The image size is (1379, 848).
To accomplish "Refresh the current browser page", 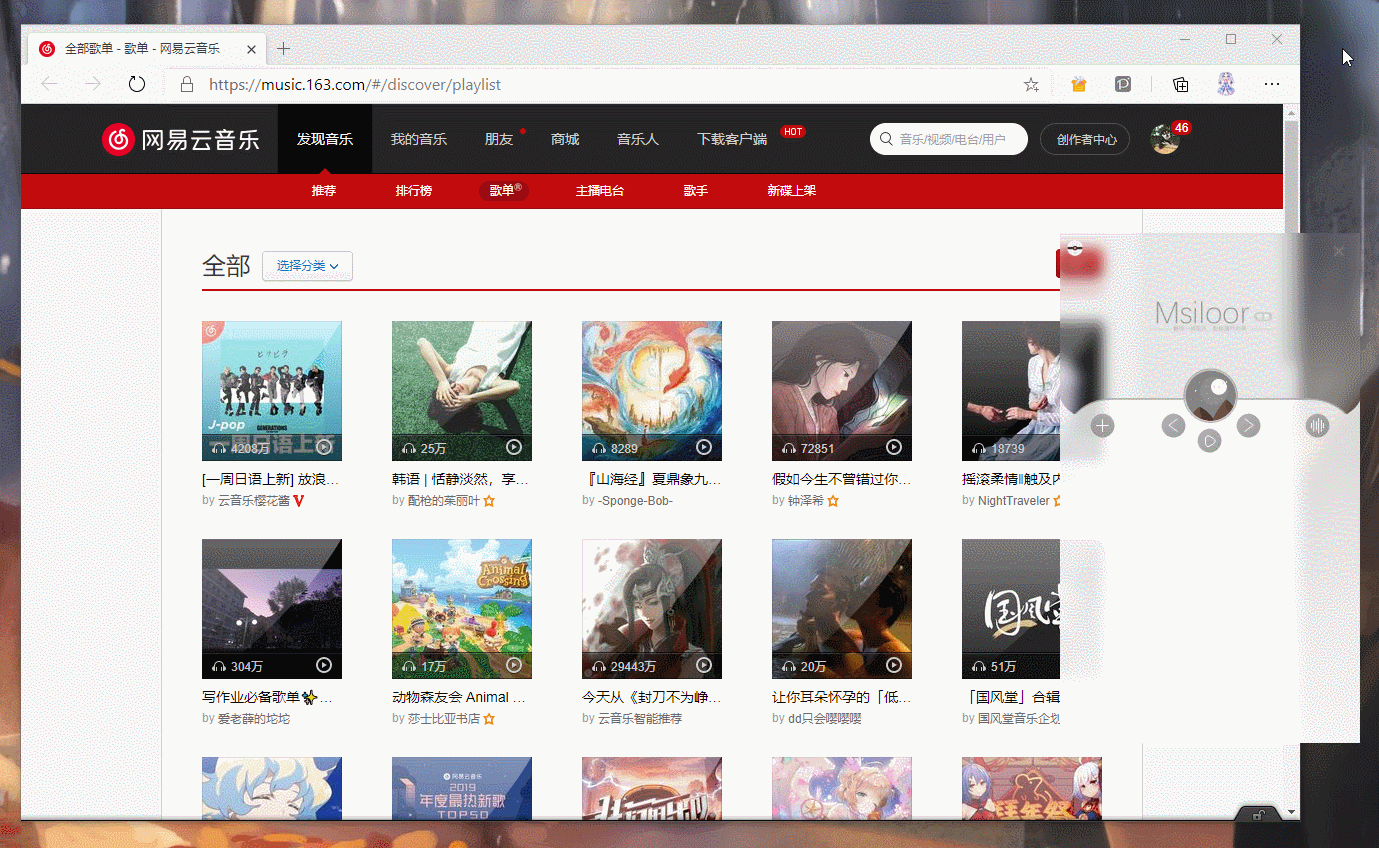I will pyautogui.click(x=137, y=85).
